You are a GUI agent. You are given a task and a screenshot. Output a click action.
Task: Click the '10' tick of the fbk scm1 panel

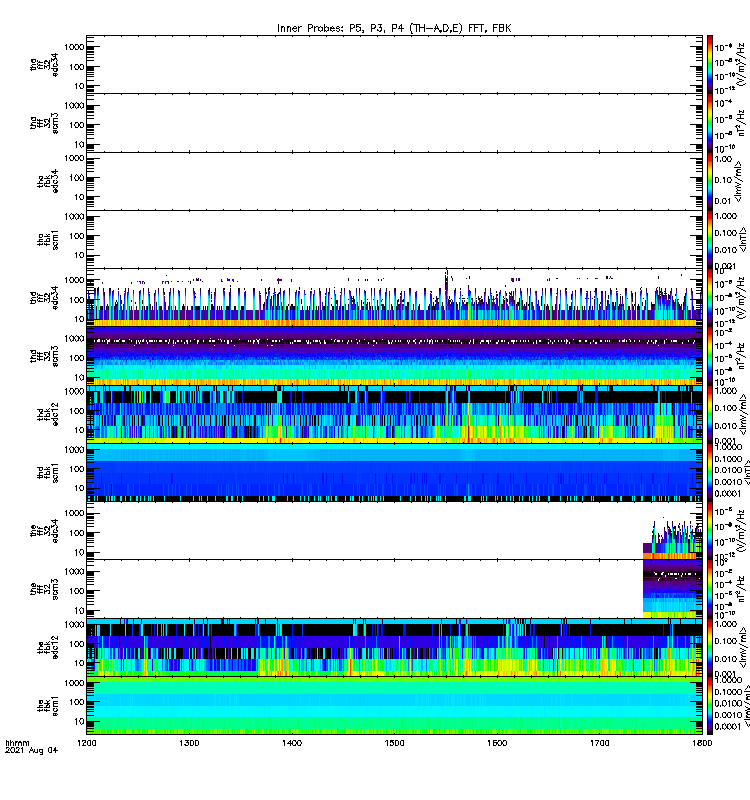tap(79, 721)
